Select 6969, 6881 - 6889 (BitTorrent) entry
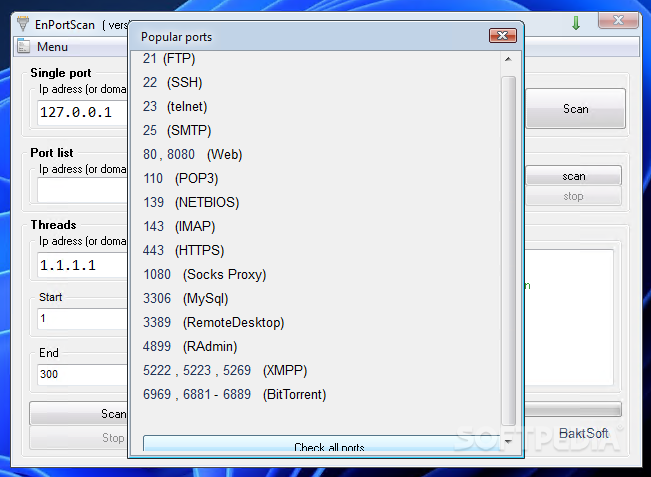The height and width of the screenshot is (477, 651). click(235, 394)
